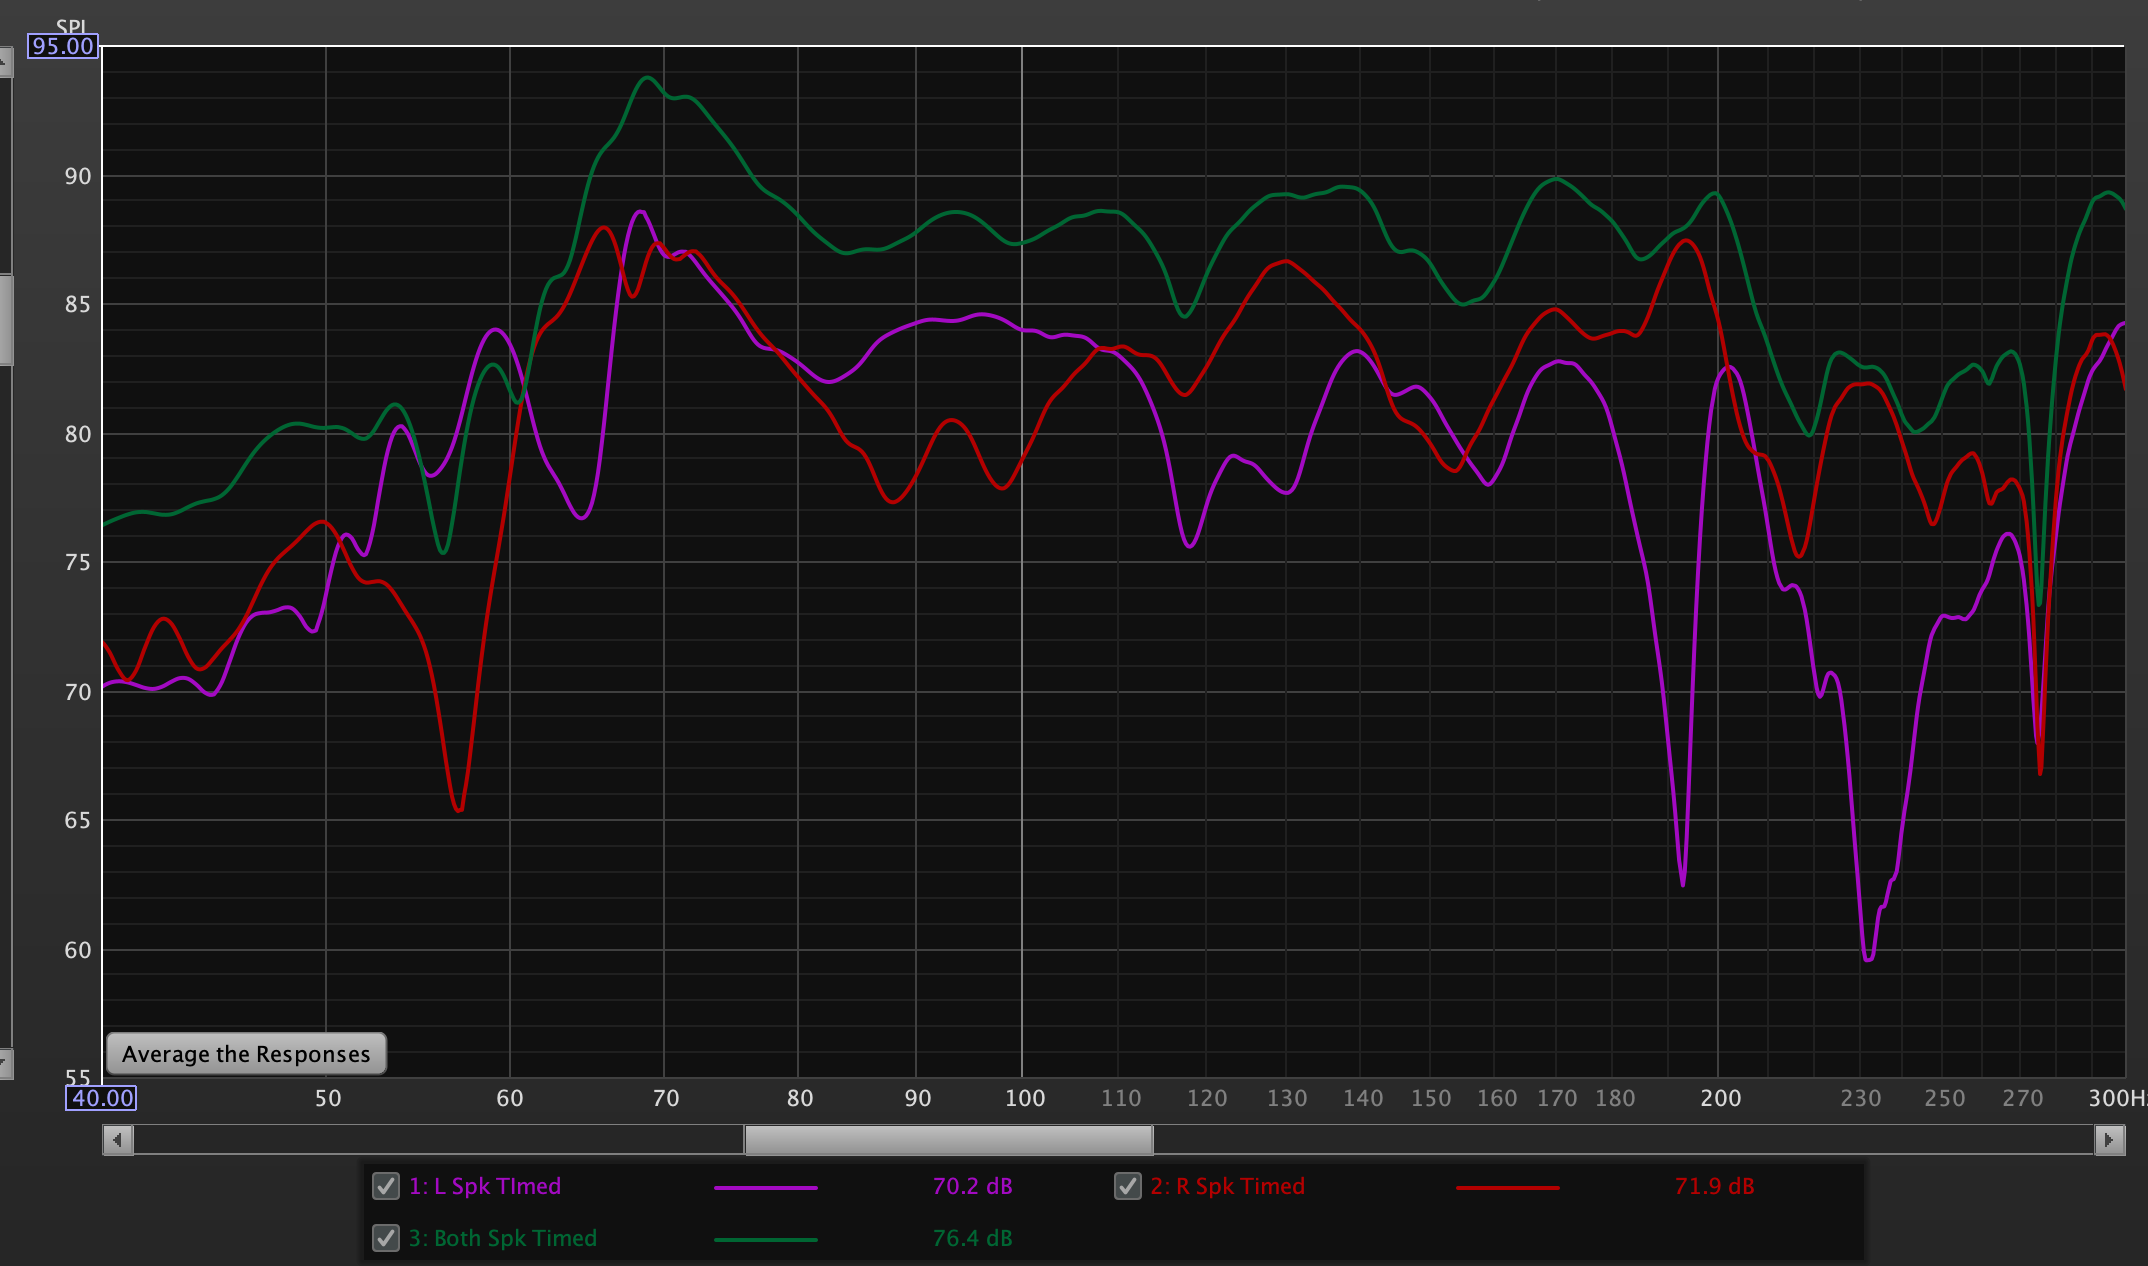
Task: Click the Average the Responses button
Action: click(x=246, y=1054)
